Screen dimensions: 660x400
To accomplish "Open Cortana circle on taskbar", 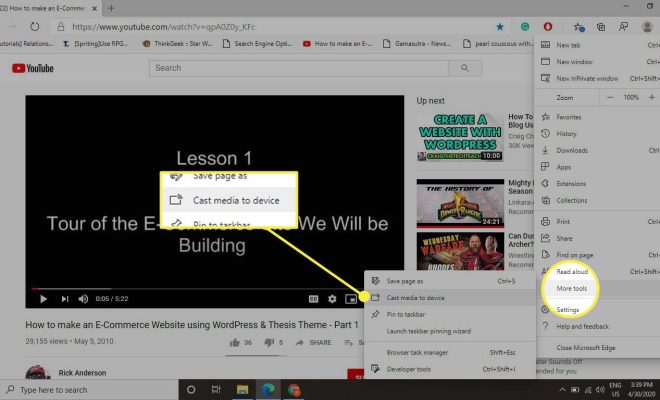I will 191,389.
